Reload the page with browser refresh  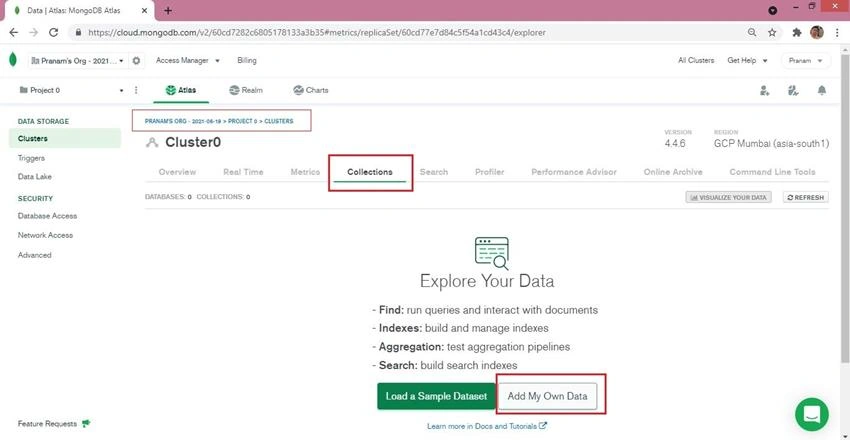click(53, 33)
